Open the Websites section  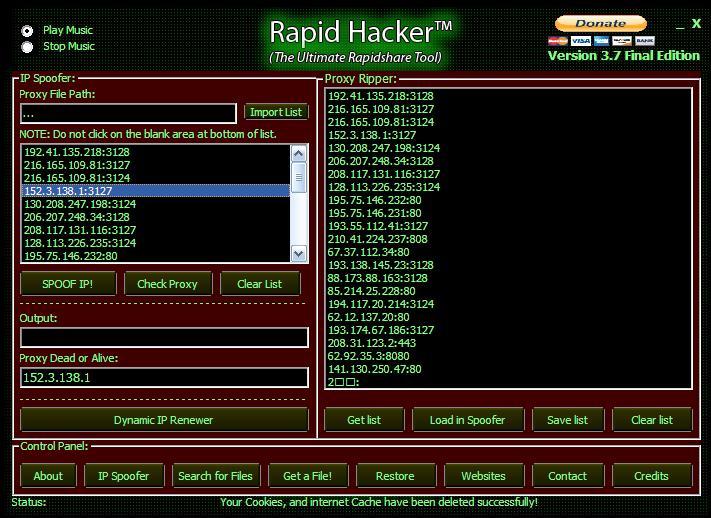tap(483, 476)
